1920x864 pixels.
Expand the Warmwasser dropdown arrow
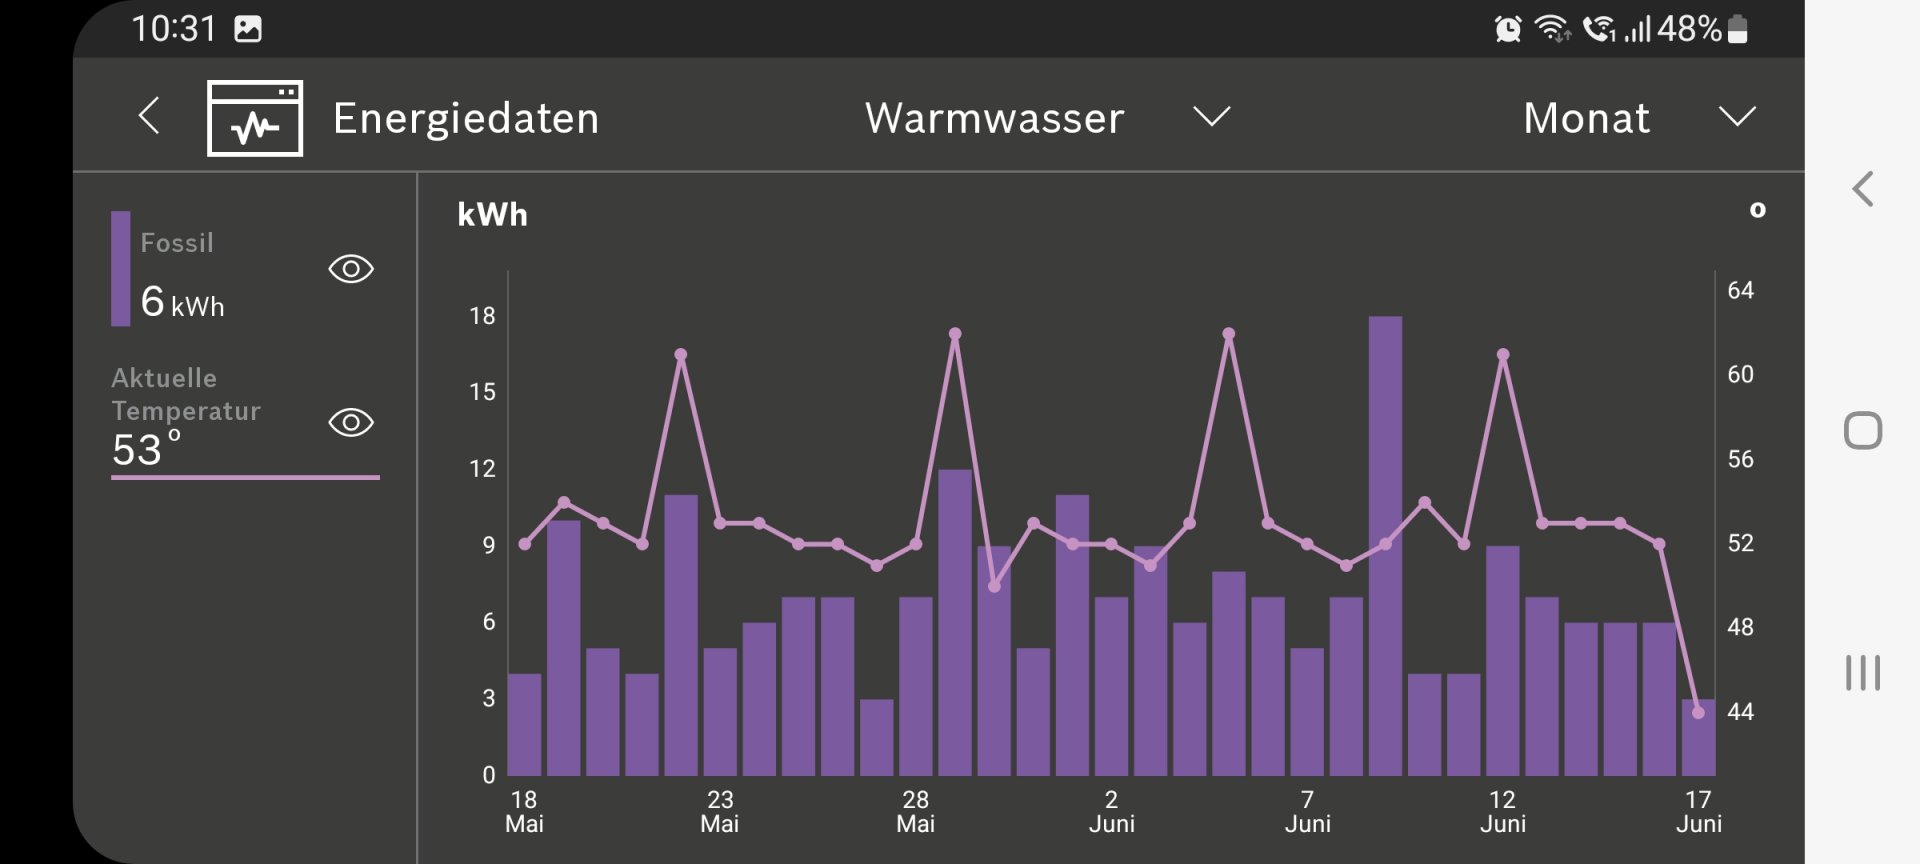[1211, 117]
